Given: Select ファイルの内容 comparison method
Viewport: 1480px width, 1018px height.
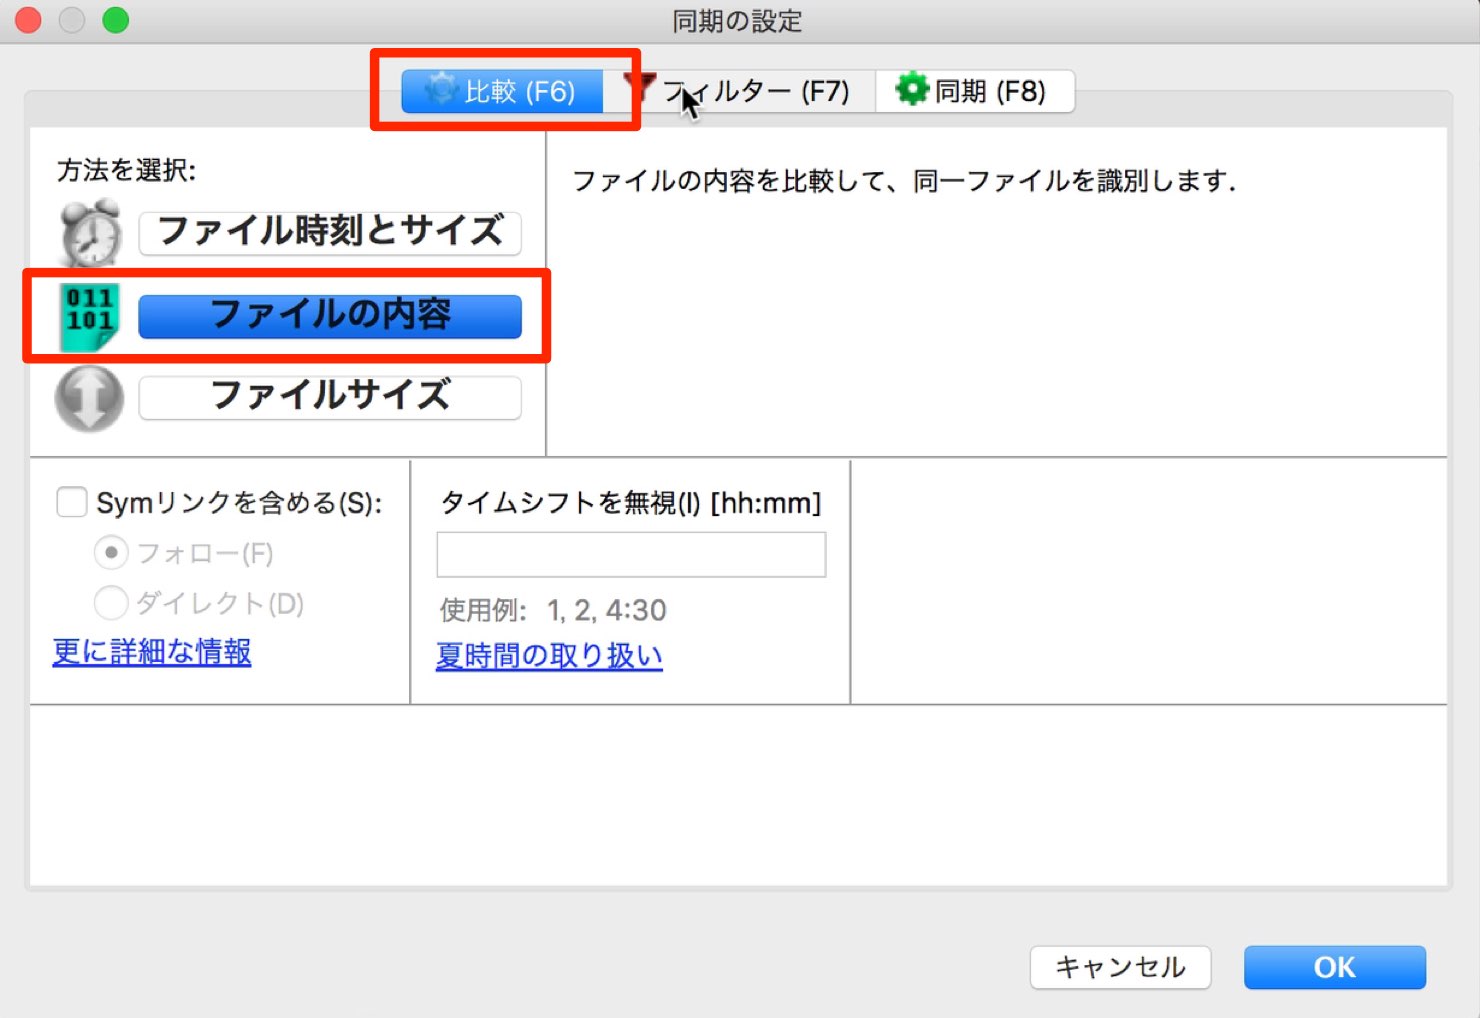Looking at the screenshot, I should tap(330, 316).
